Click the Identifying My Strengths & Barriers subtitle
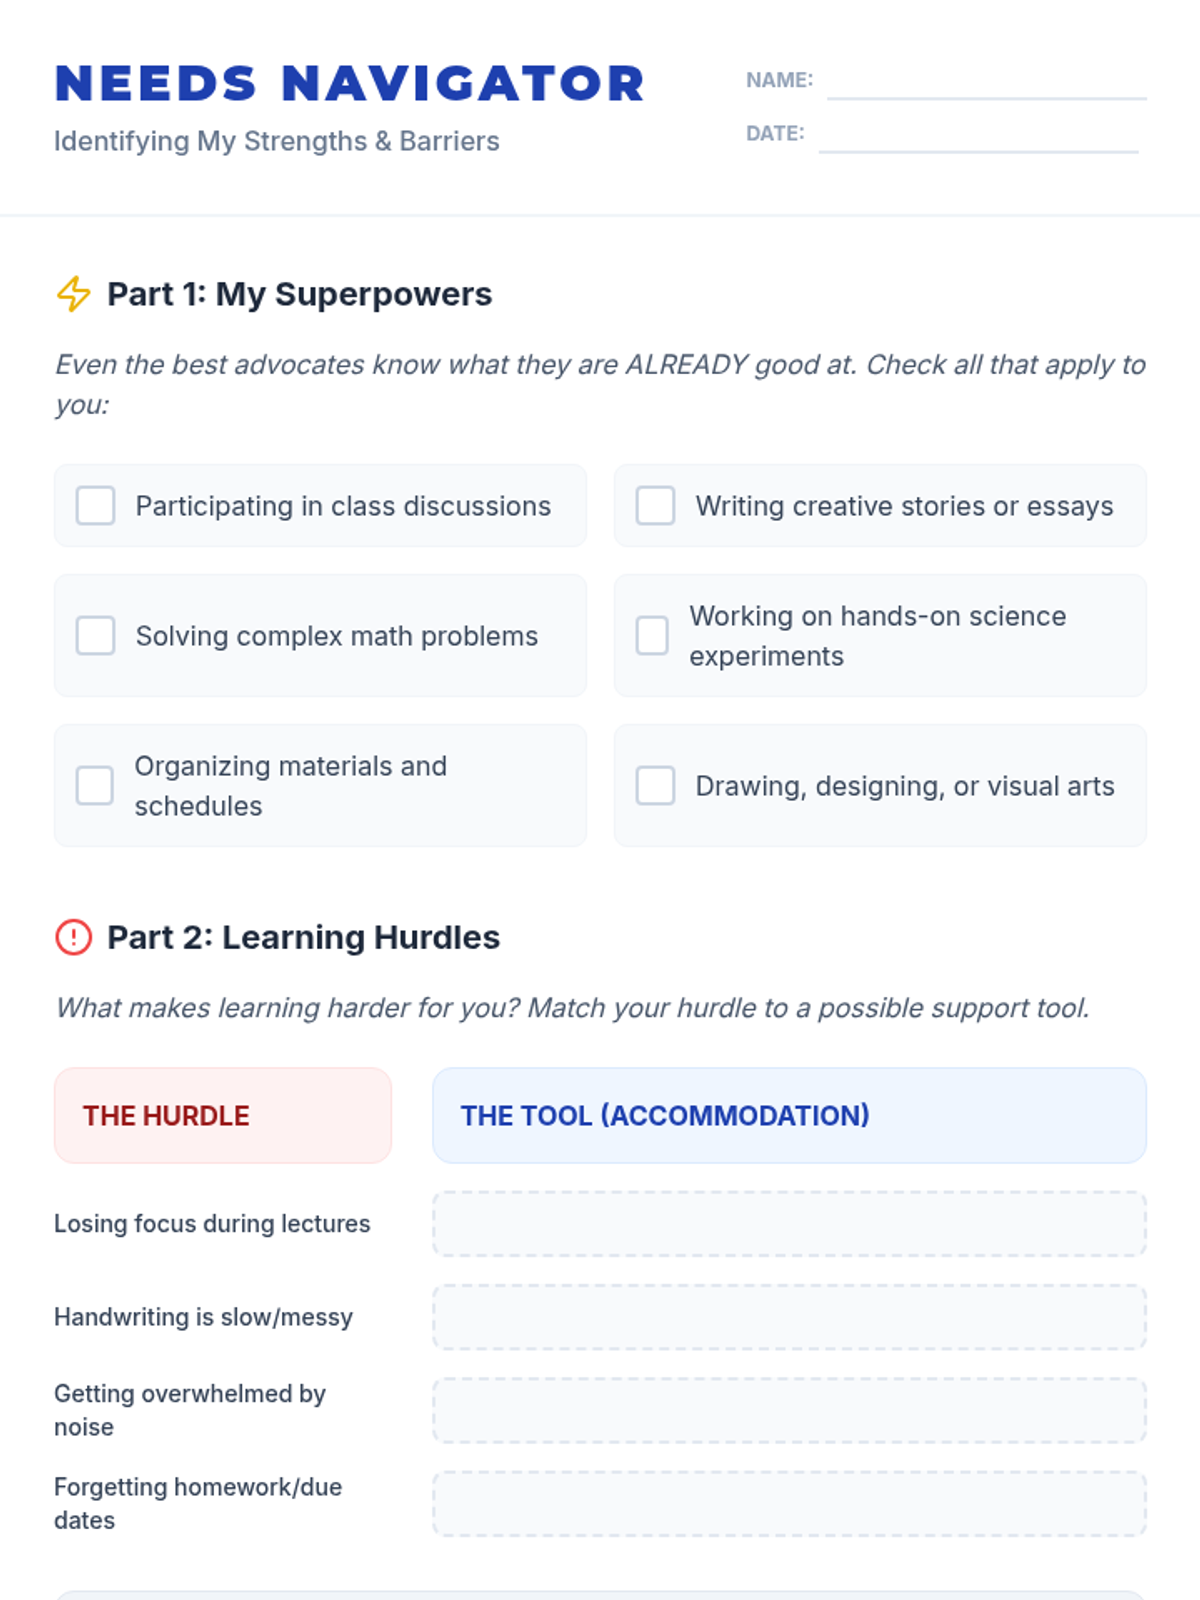This screenshot has width=1200, height=1600. [277, 141]
